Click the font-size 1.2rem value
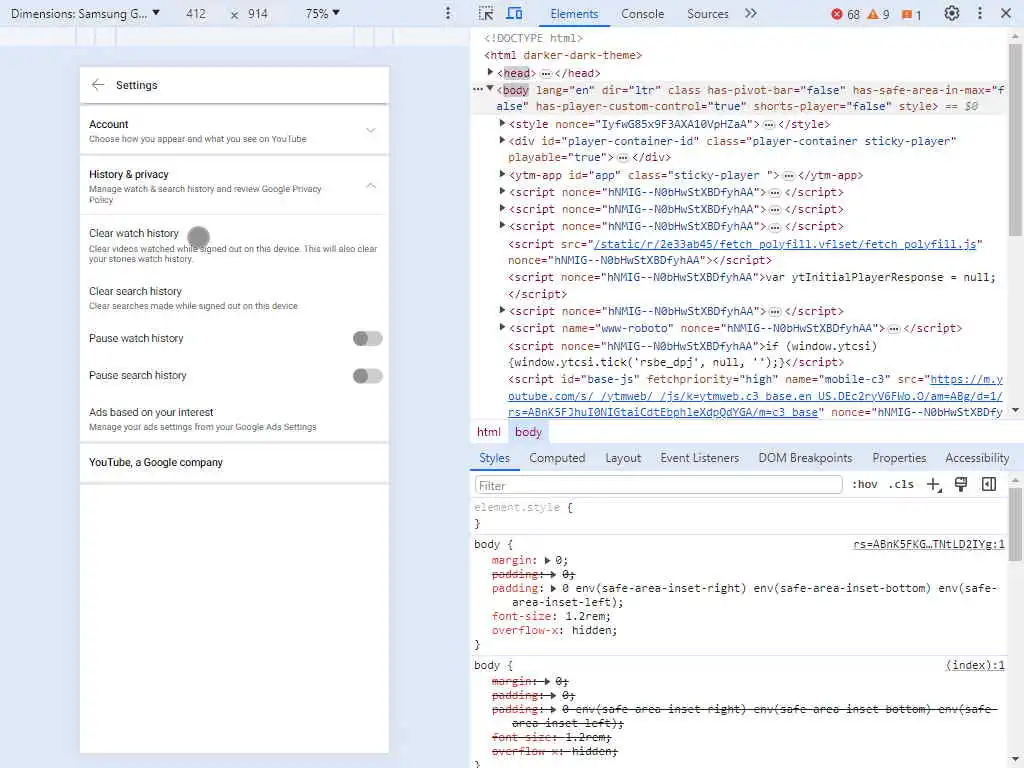 [587, 616]
